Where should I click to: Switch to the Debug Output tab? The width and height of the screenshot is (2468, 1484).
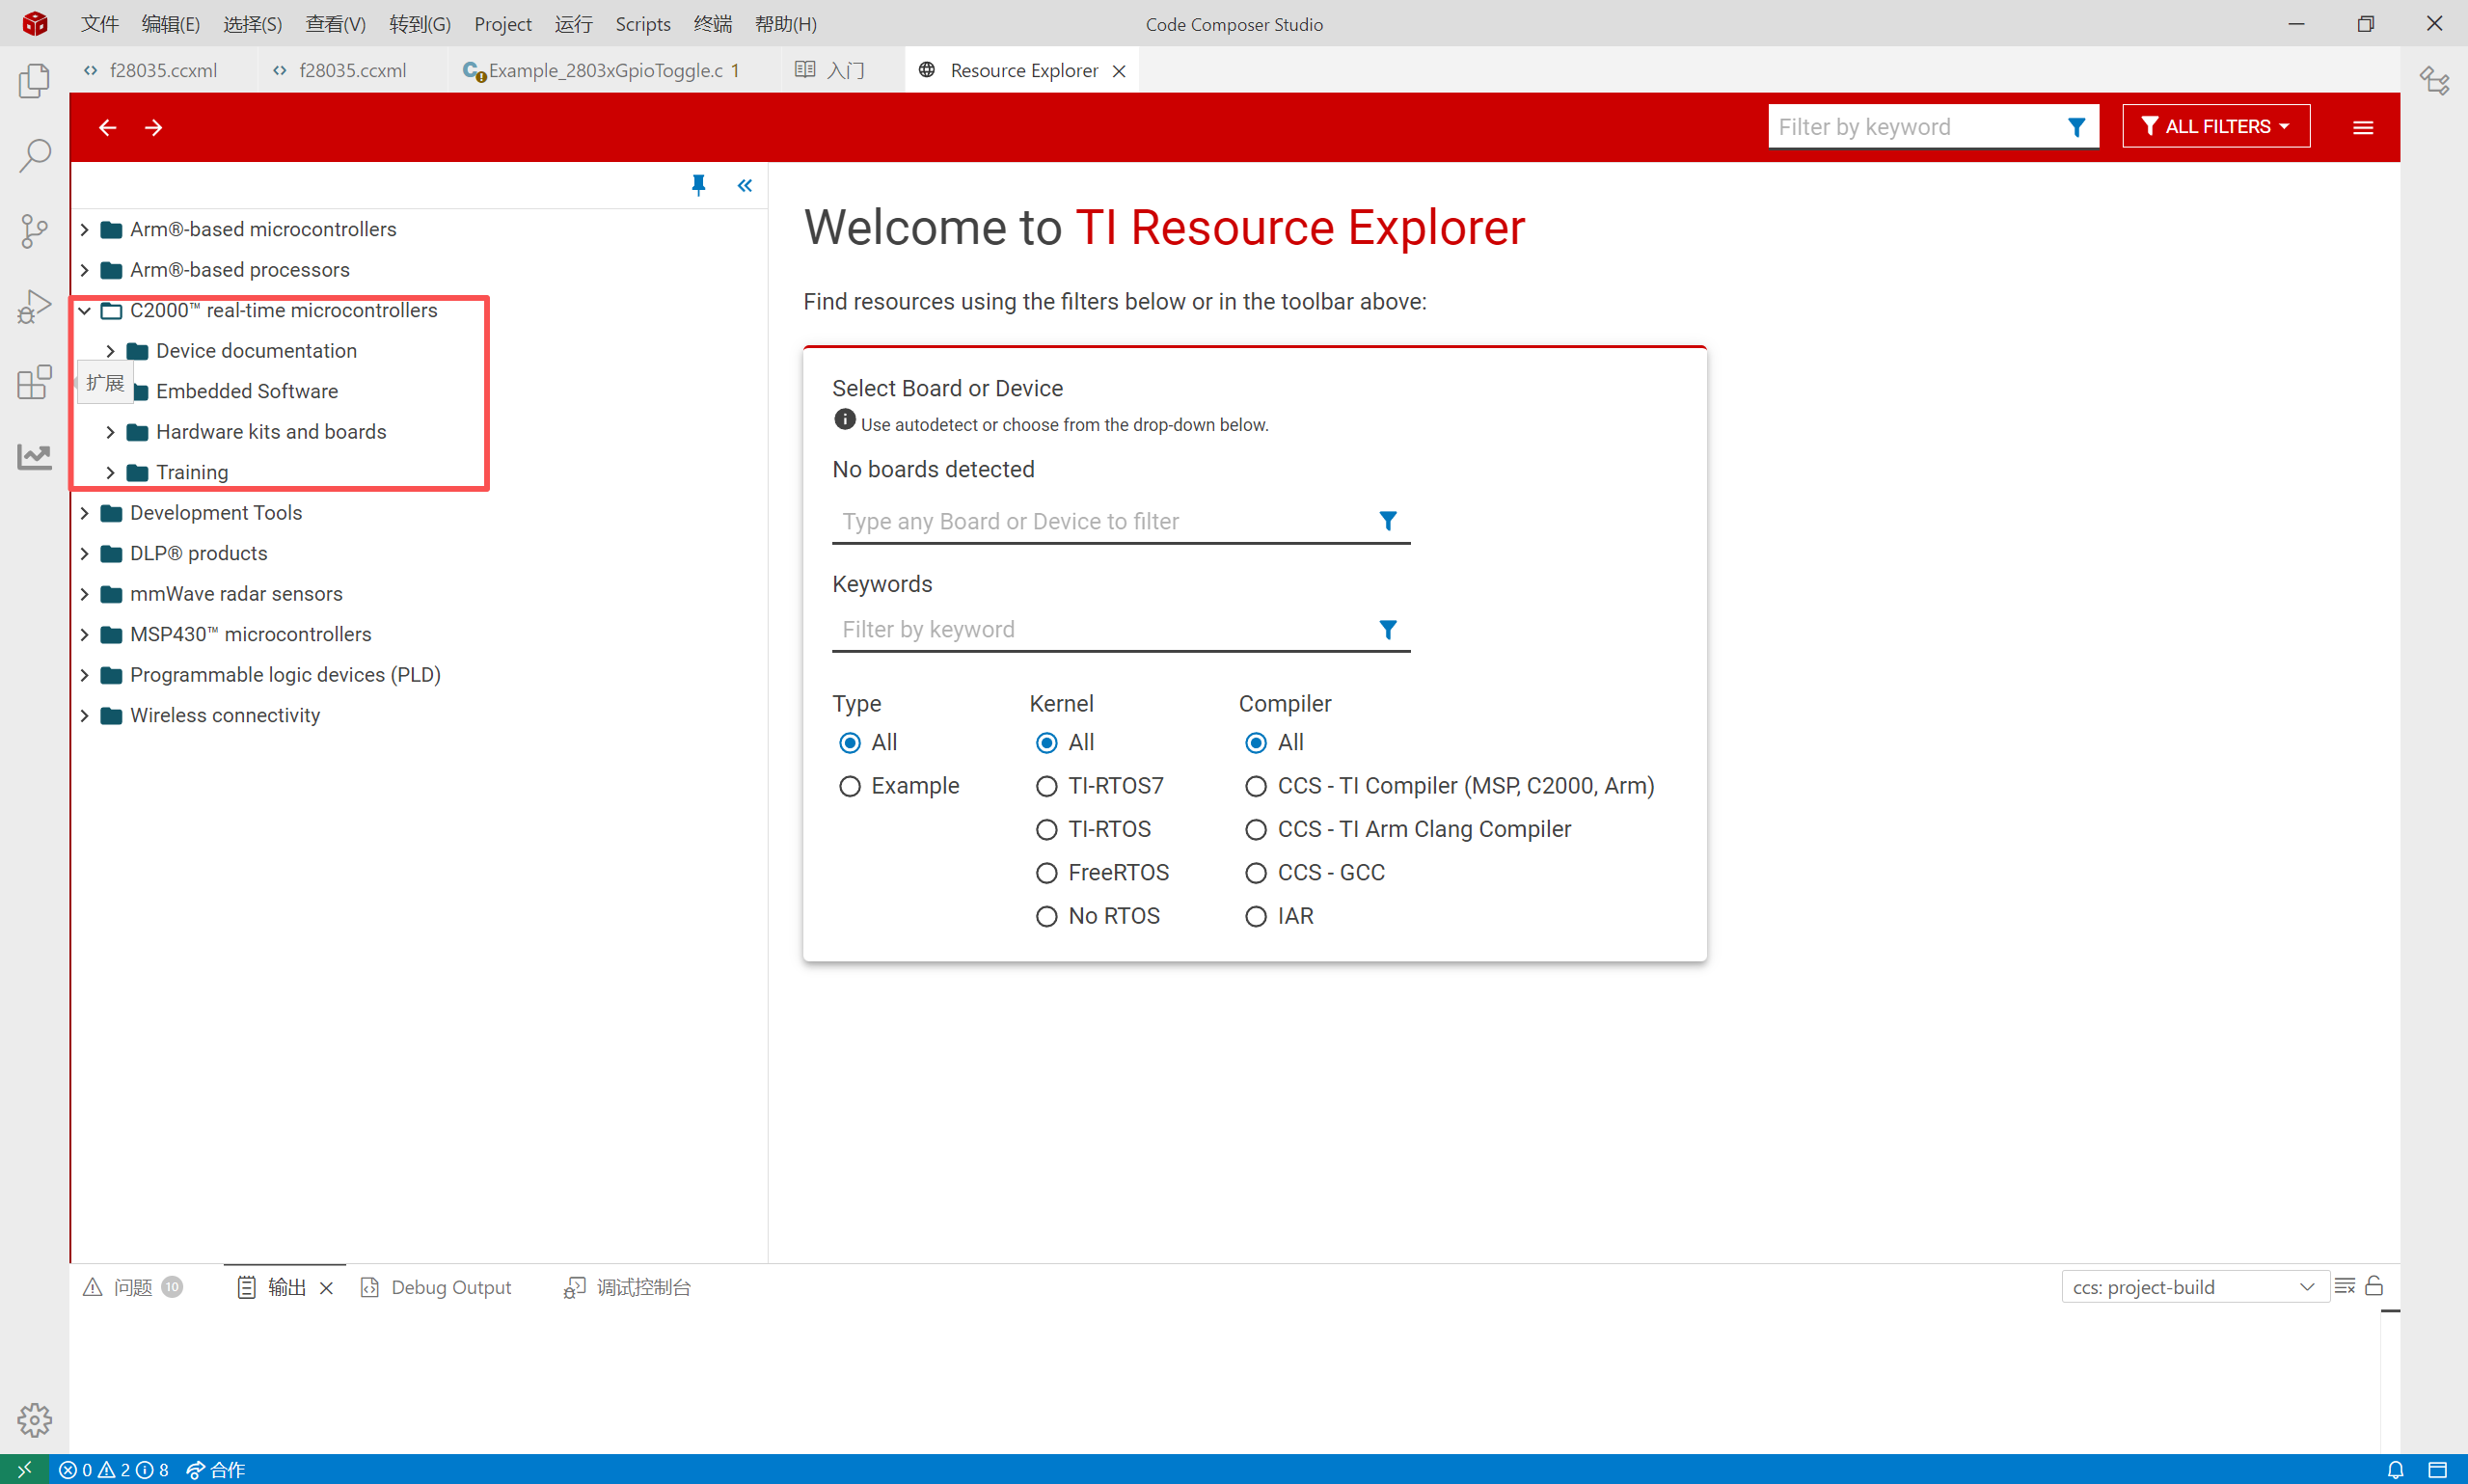click(x=450, y=1287)
